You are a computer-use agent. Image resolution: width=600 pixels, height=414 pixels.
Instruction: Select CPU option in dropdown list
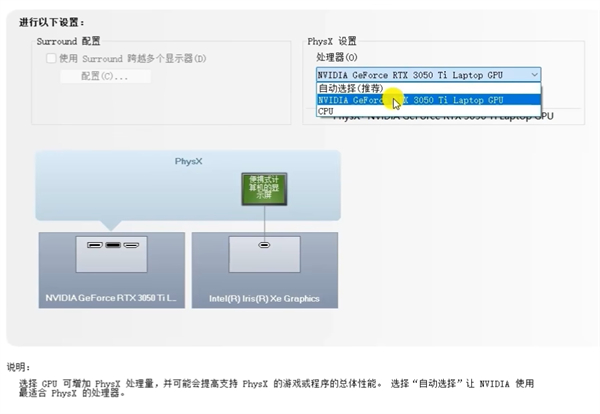429,111
